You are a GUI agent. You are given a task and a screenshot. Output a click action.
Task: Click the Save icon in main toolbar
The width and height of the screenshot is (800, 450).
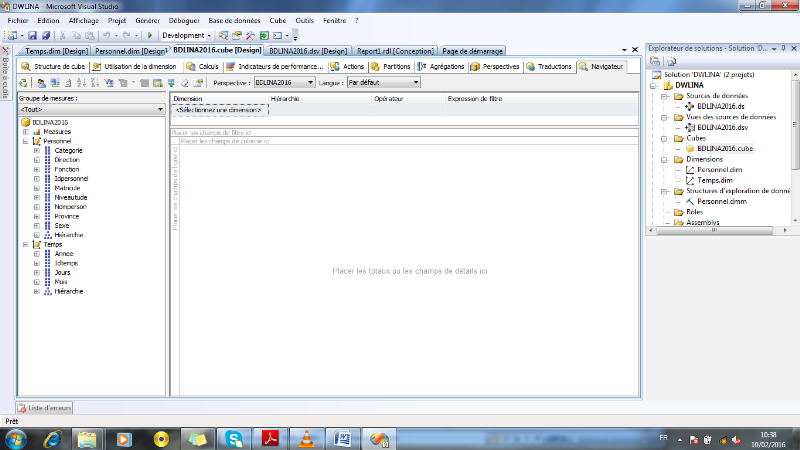point(33,35)
